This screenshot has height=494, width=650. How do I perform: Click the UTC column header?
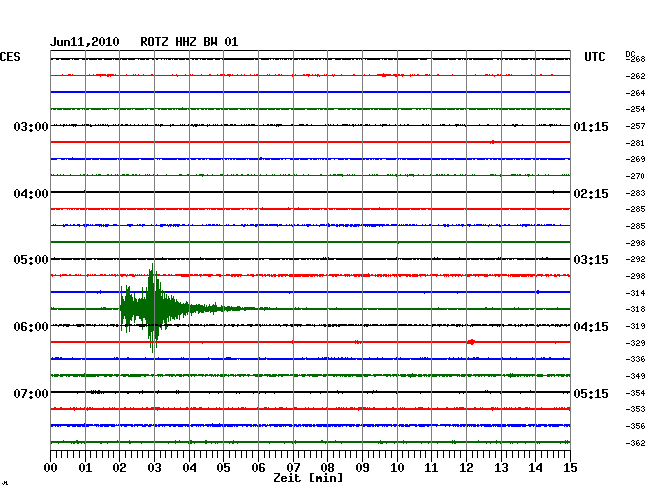pyautogui.click(x=594, y=57)
